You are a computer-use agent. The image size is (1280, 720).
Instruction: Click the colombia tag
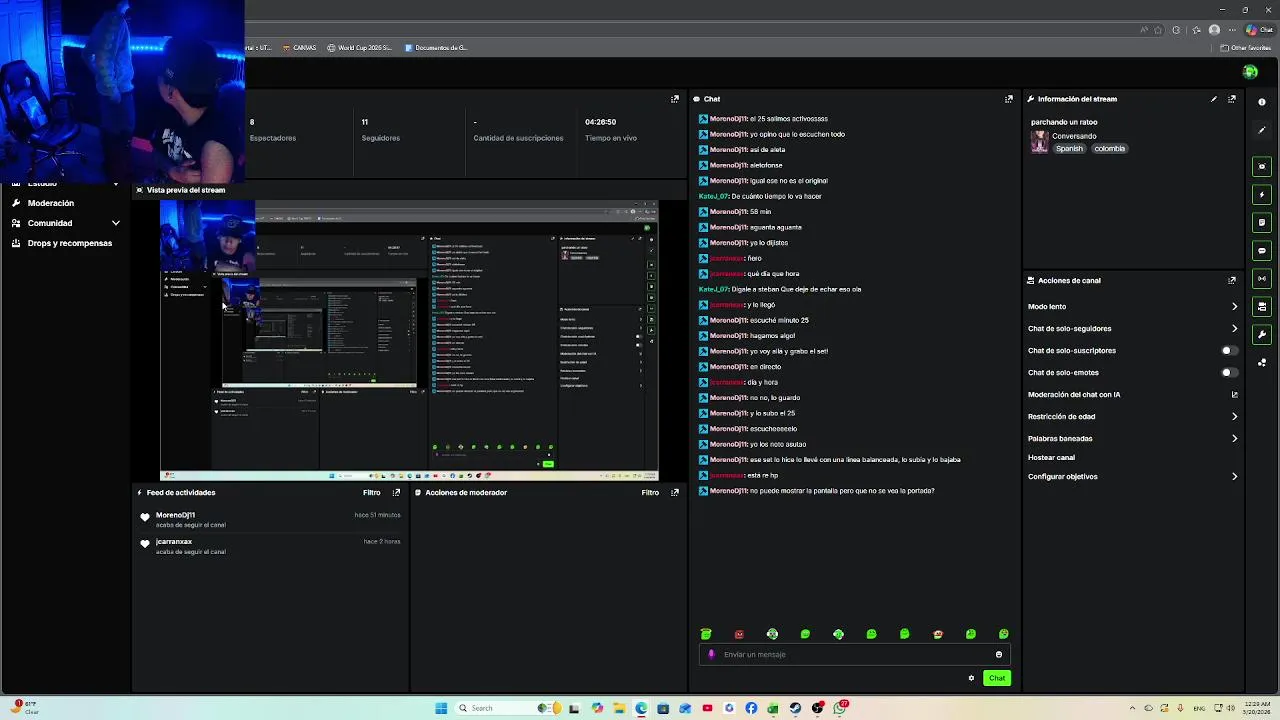pos(1109,149)
